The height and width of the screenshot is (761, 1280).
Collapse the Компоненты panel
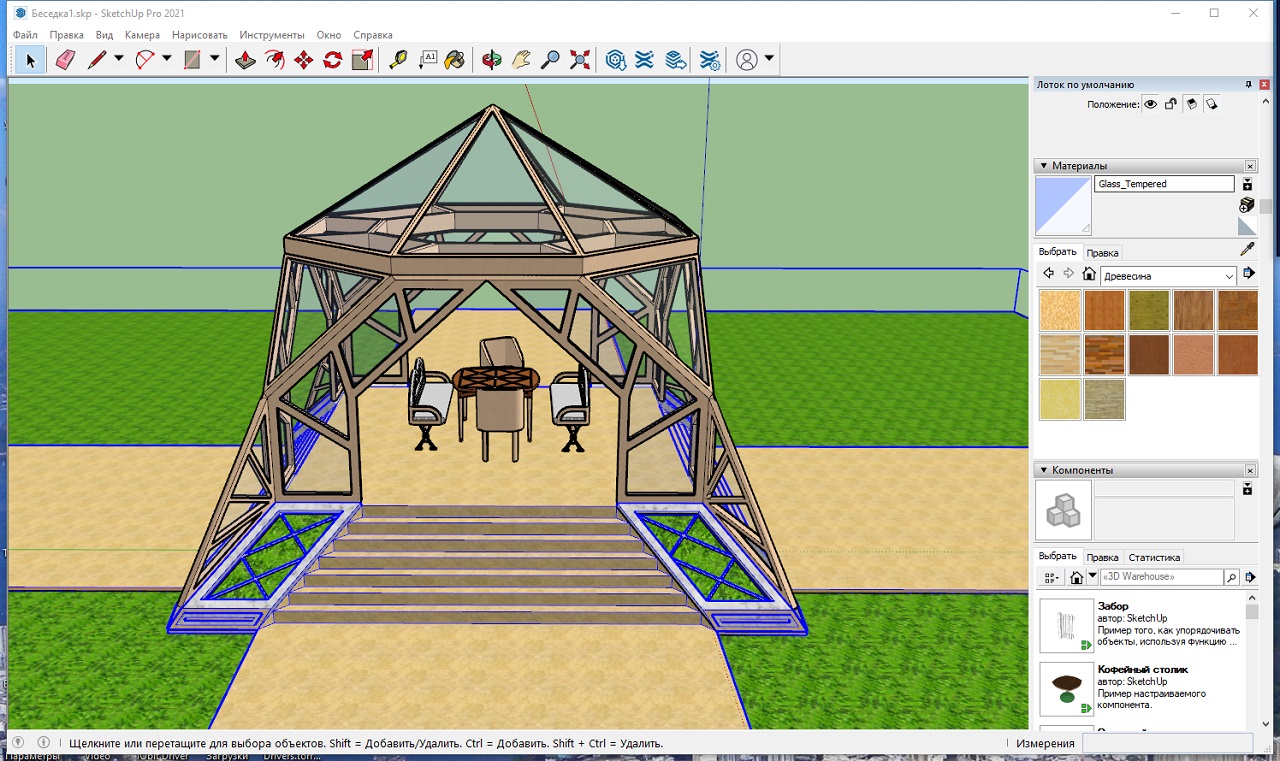1044,470
